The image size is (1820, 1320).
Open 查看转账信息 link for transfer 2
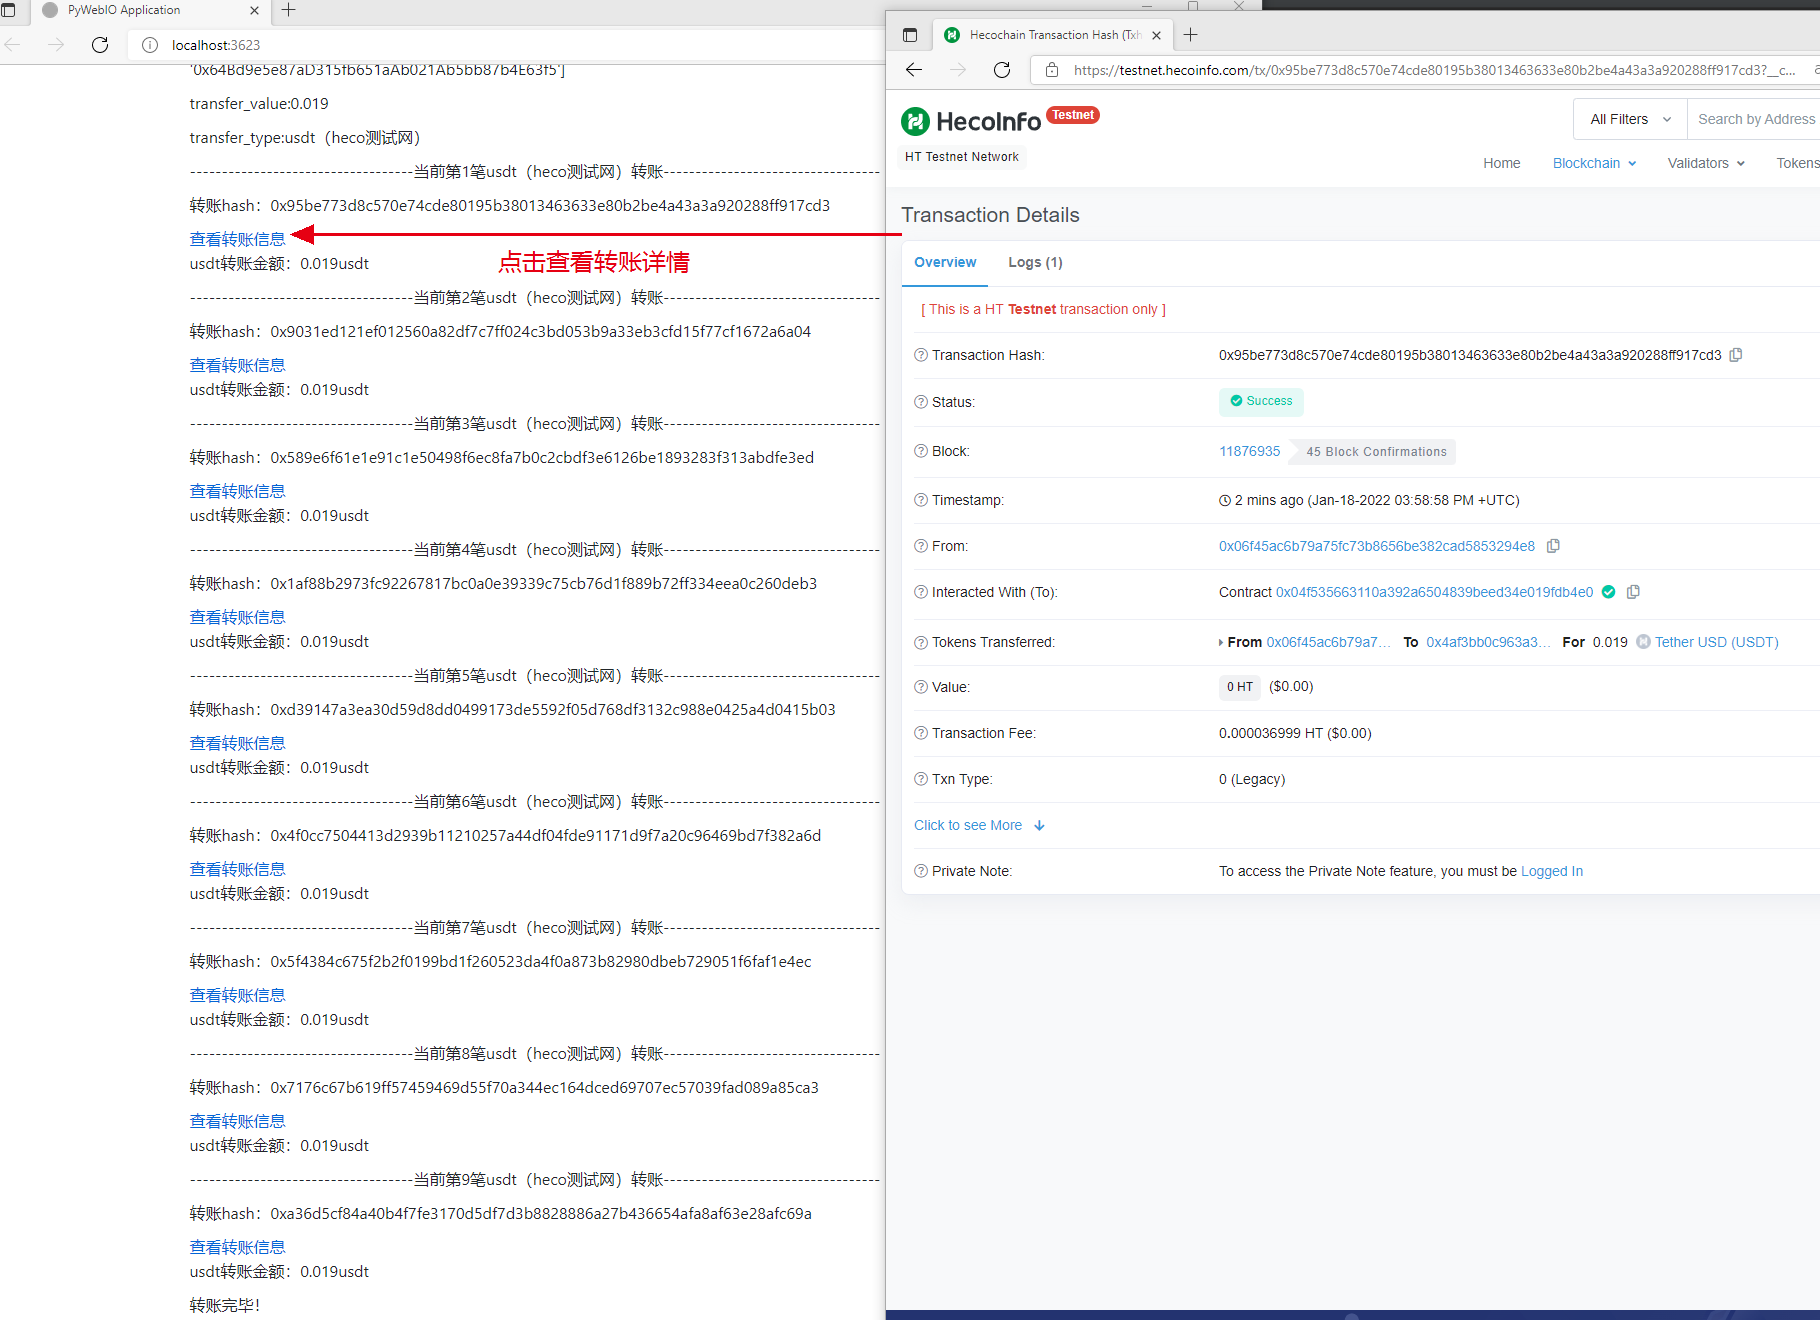coord(237,365)
